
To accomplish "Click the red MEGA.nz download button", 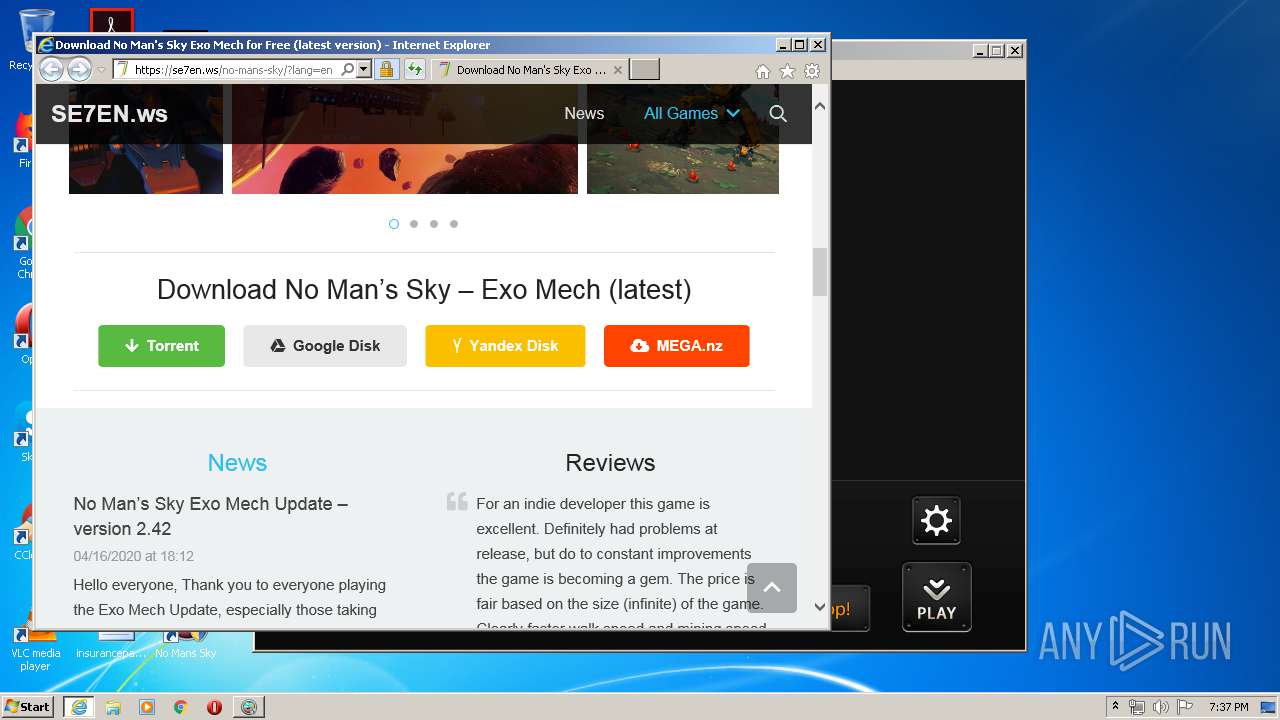I will [x=676, y=346].
